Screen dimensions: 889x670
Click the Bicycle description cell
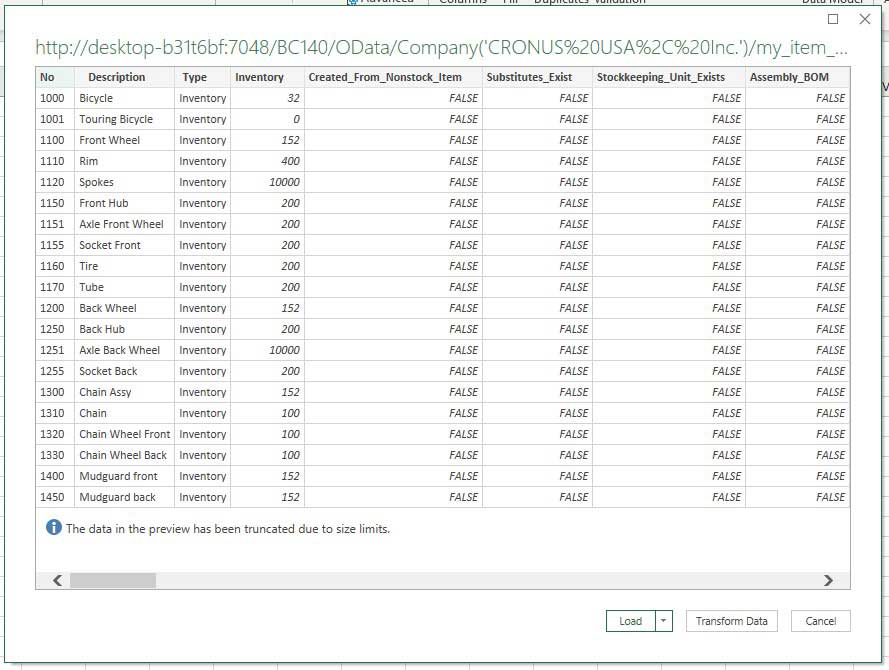(125, 98)
